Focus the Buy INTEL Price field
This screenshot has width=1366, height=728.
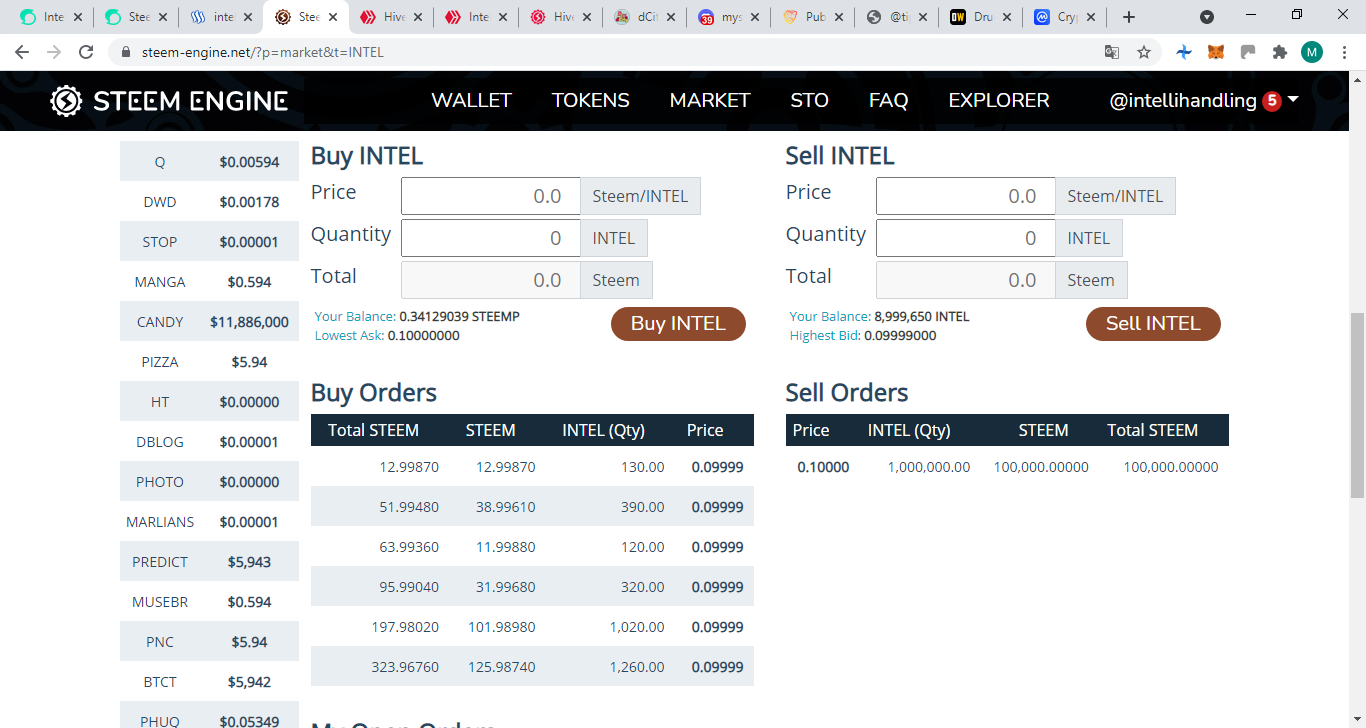point(490,196)
